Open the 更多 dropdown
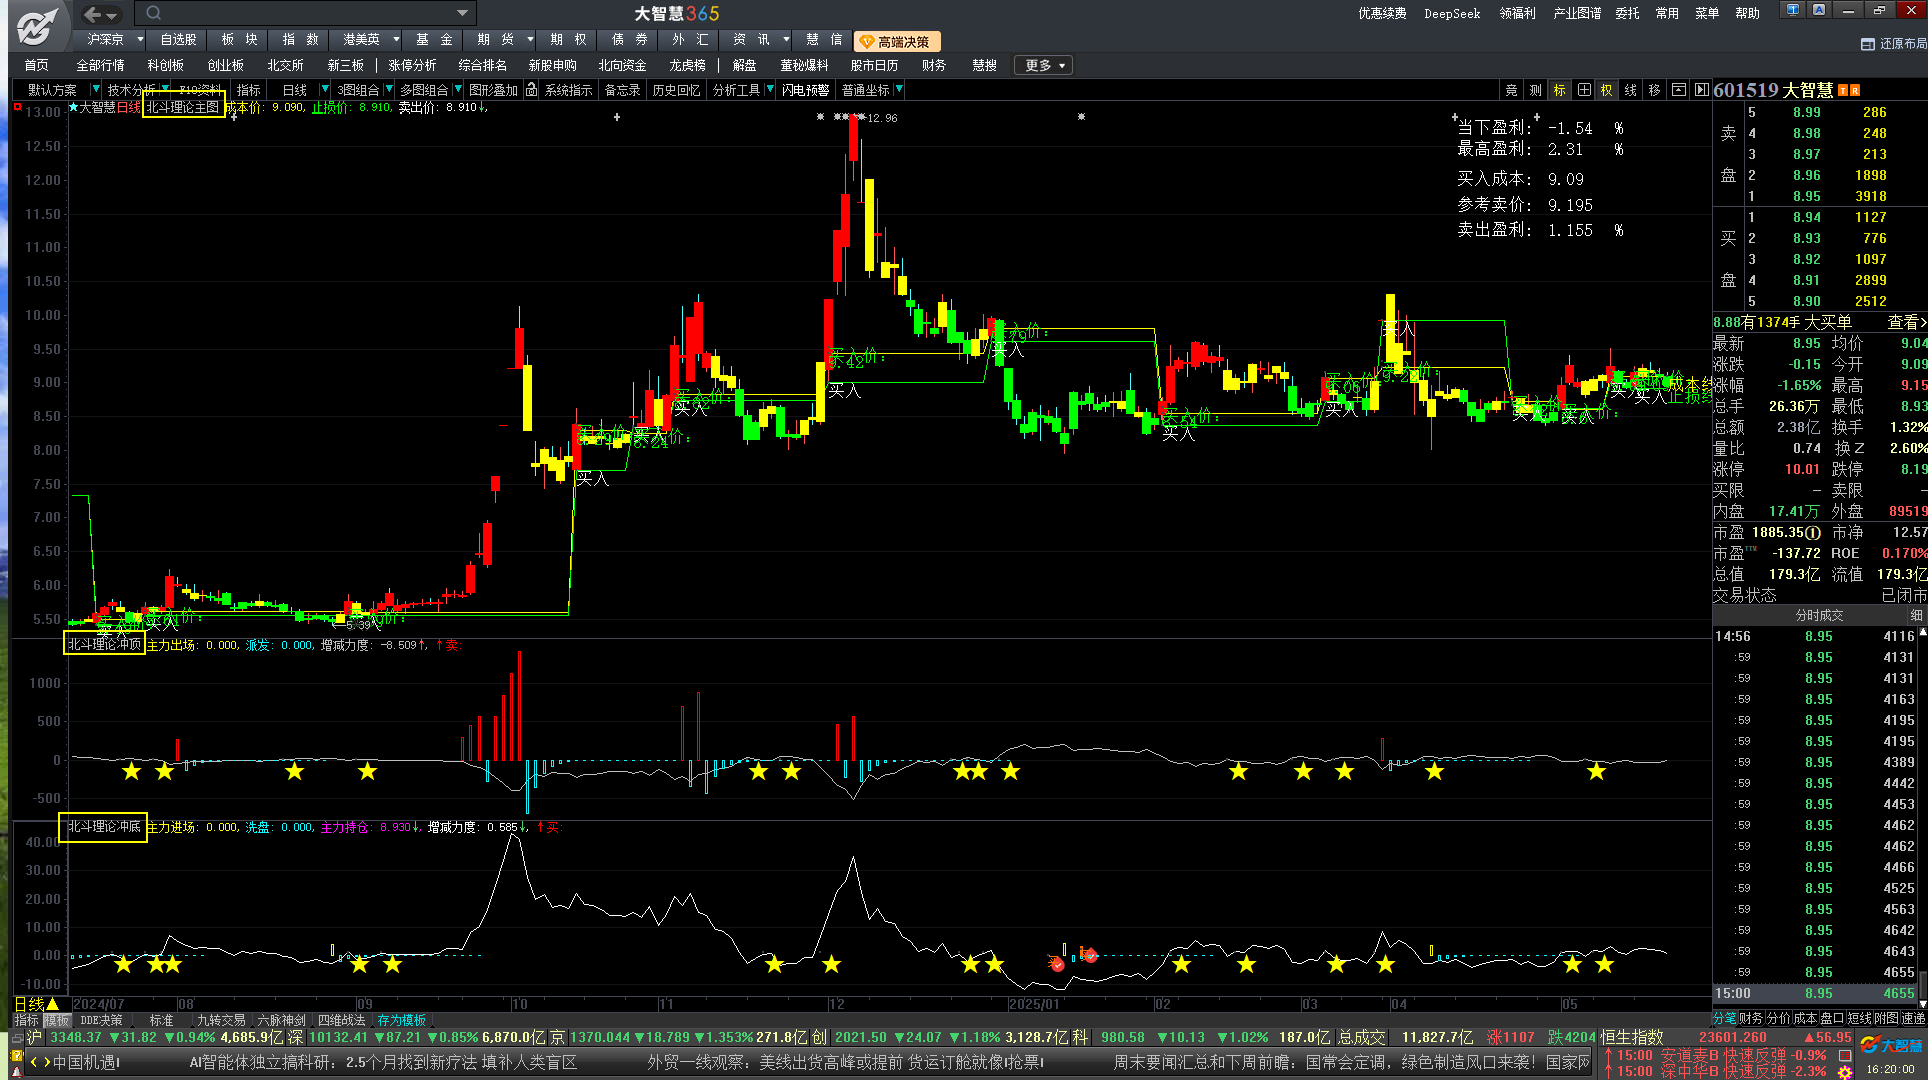Image resolution: width=1928 pixels, height=1080 pixels. point(1043,65)
